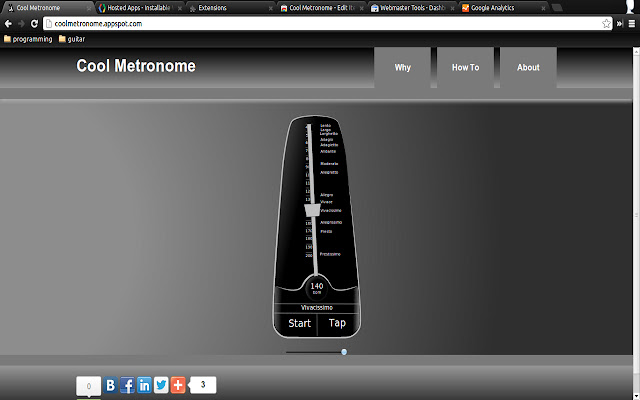Reload the page

pyautogui.click(x=34, y=24)
